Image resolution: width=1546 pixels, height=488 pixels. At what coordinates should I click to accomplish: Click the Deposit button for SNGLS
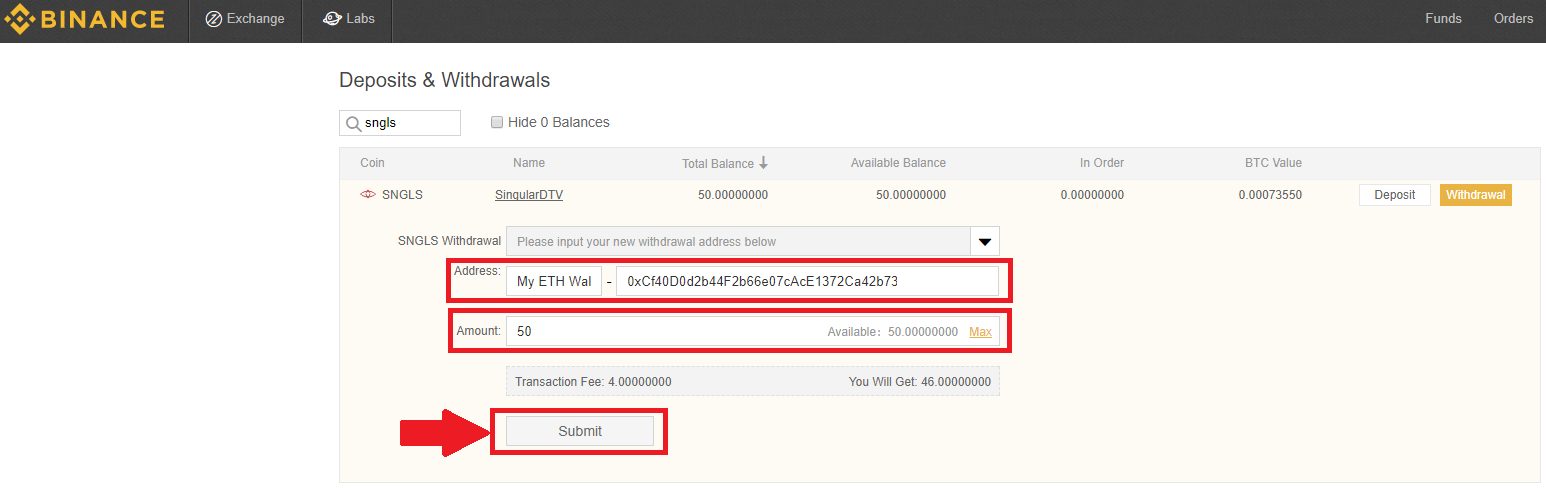pos(1395,195)
